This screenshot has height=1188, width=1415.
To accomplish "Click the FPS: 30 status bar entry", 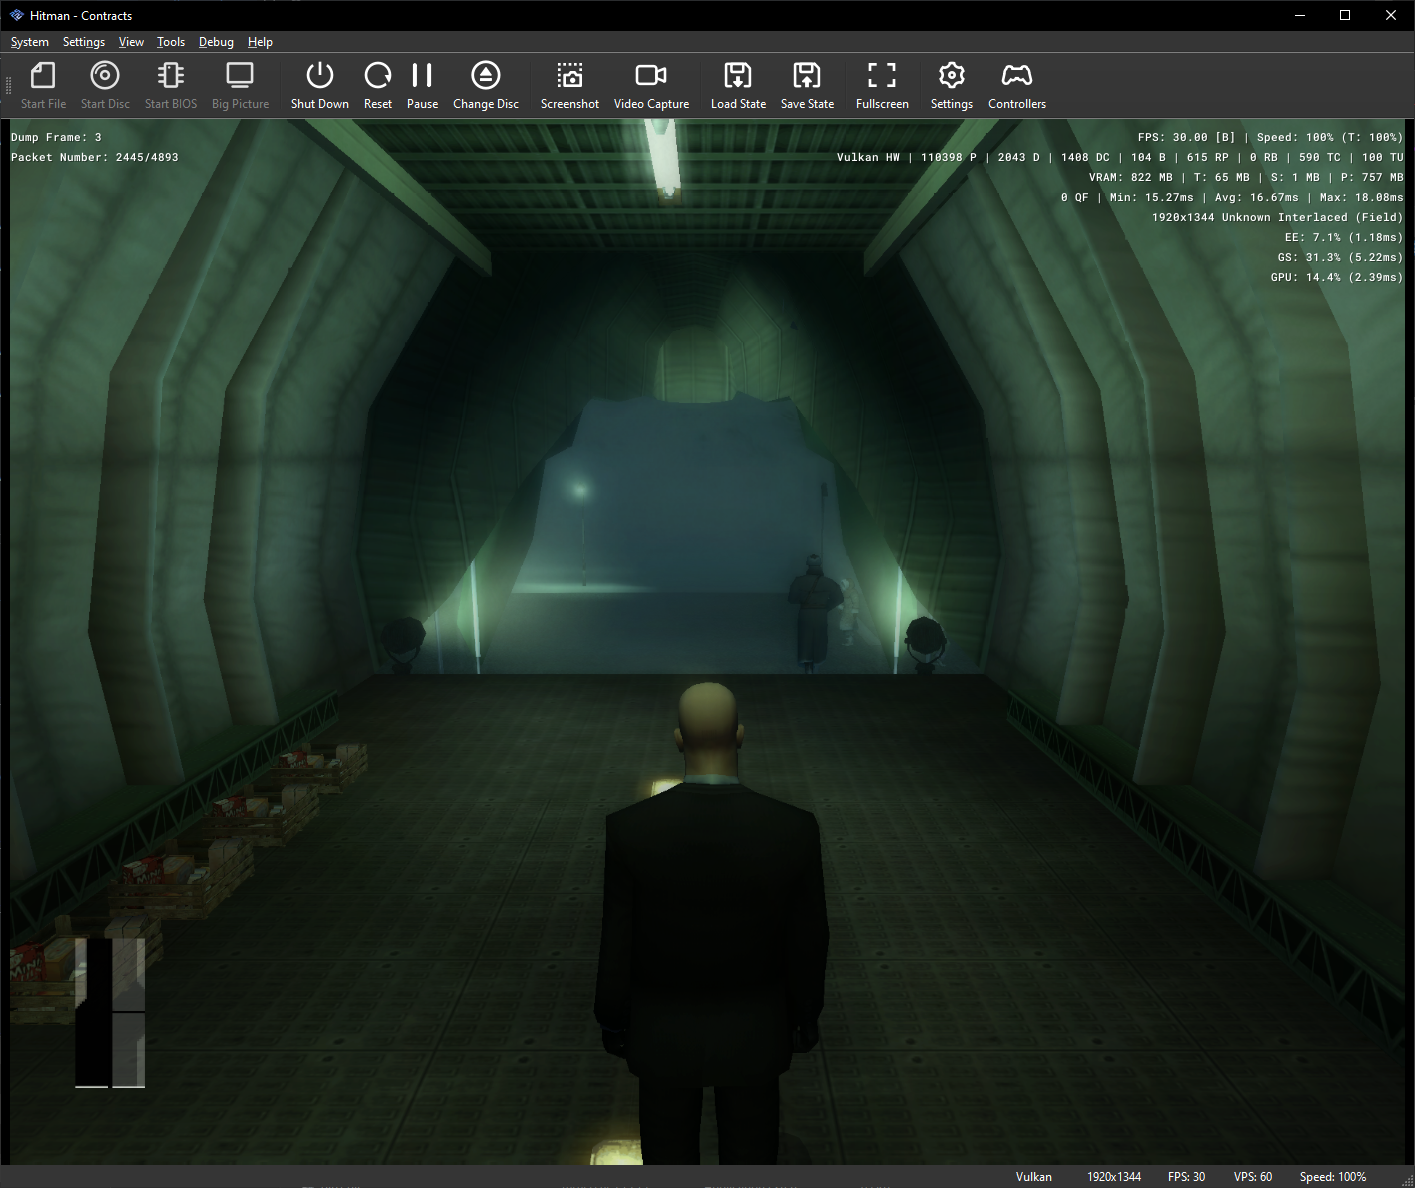I will [x=1186, y=1177].
